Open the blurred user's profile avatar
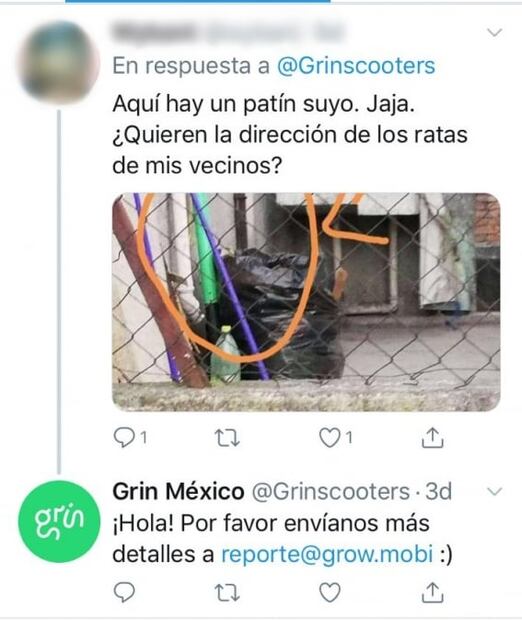Screen dimensions: 522x620 59,61
